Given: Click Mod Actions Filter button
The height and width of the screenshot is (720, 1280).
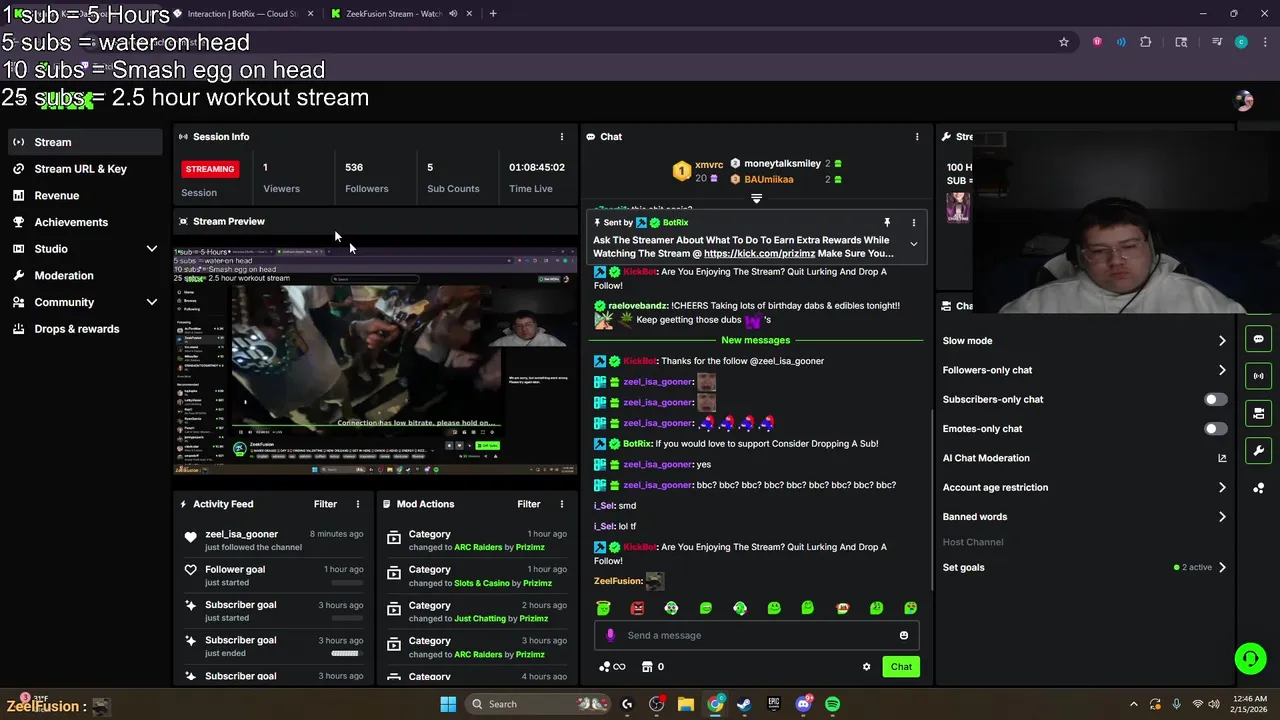Looking at the screenshot, I should pos(528,504).
